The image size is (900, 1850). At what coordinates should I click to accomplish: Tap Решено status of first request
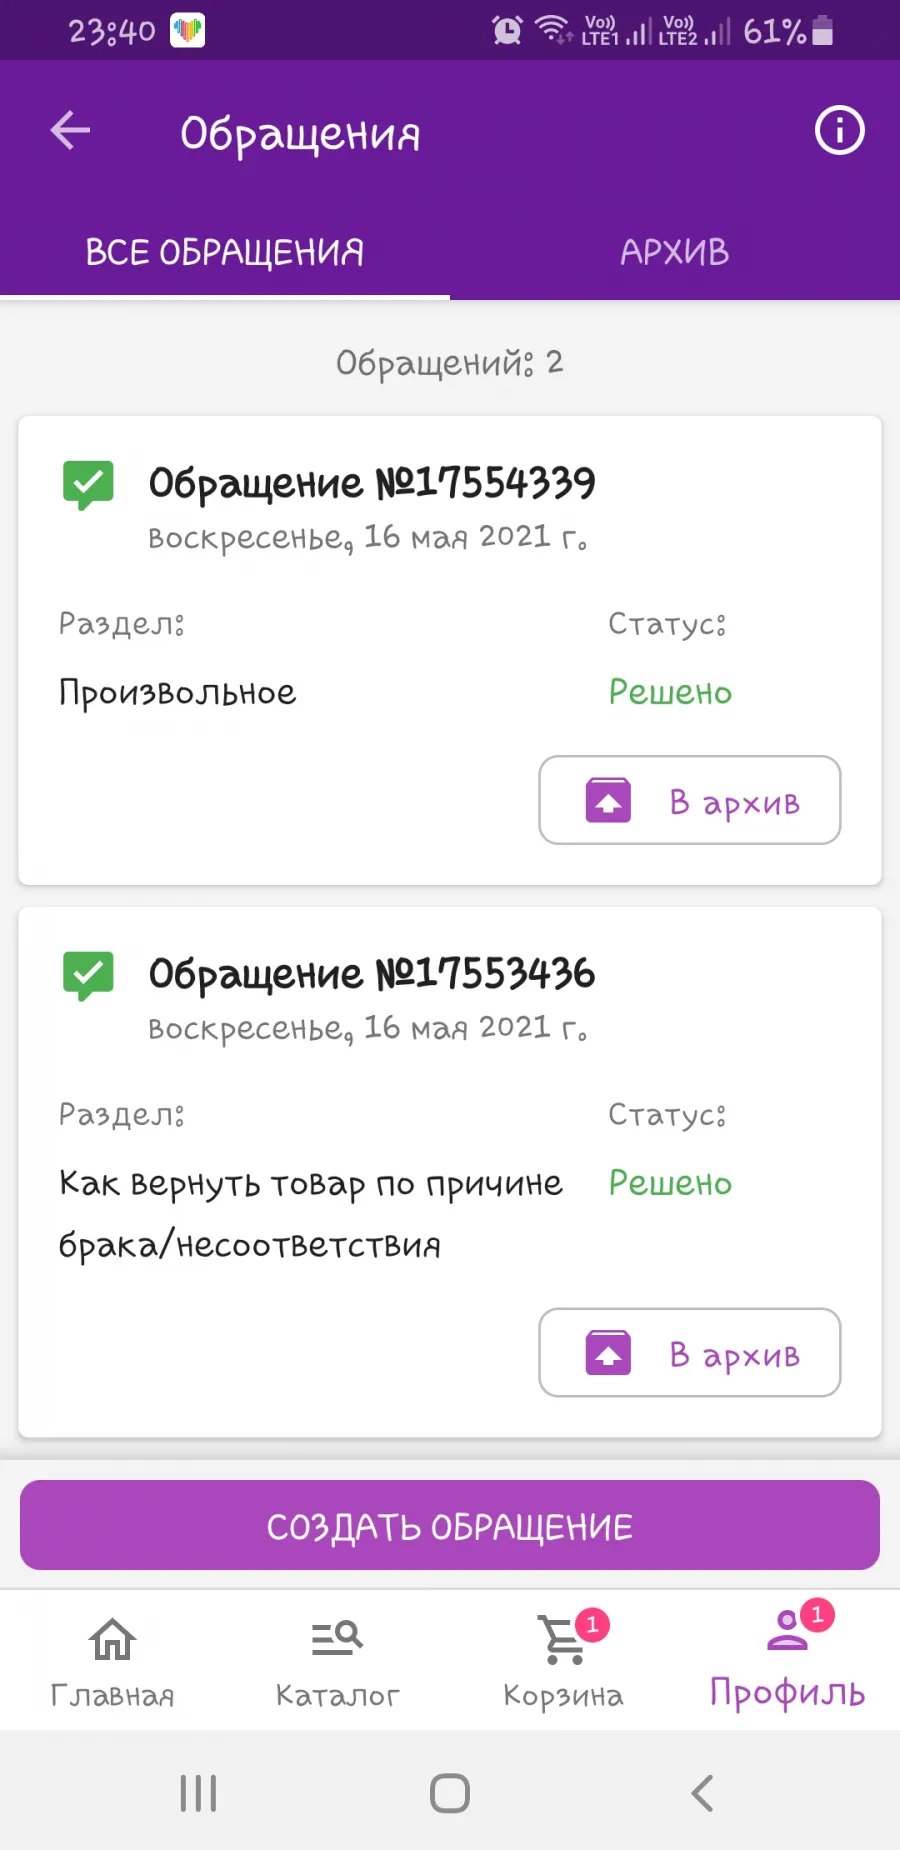point(670,692)
